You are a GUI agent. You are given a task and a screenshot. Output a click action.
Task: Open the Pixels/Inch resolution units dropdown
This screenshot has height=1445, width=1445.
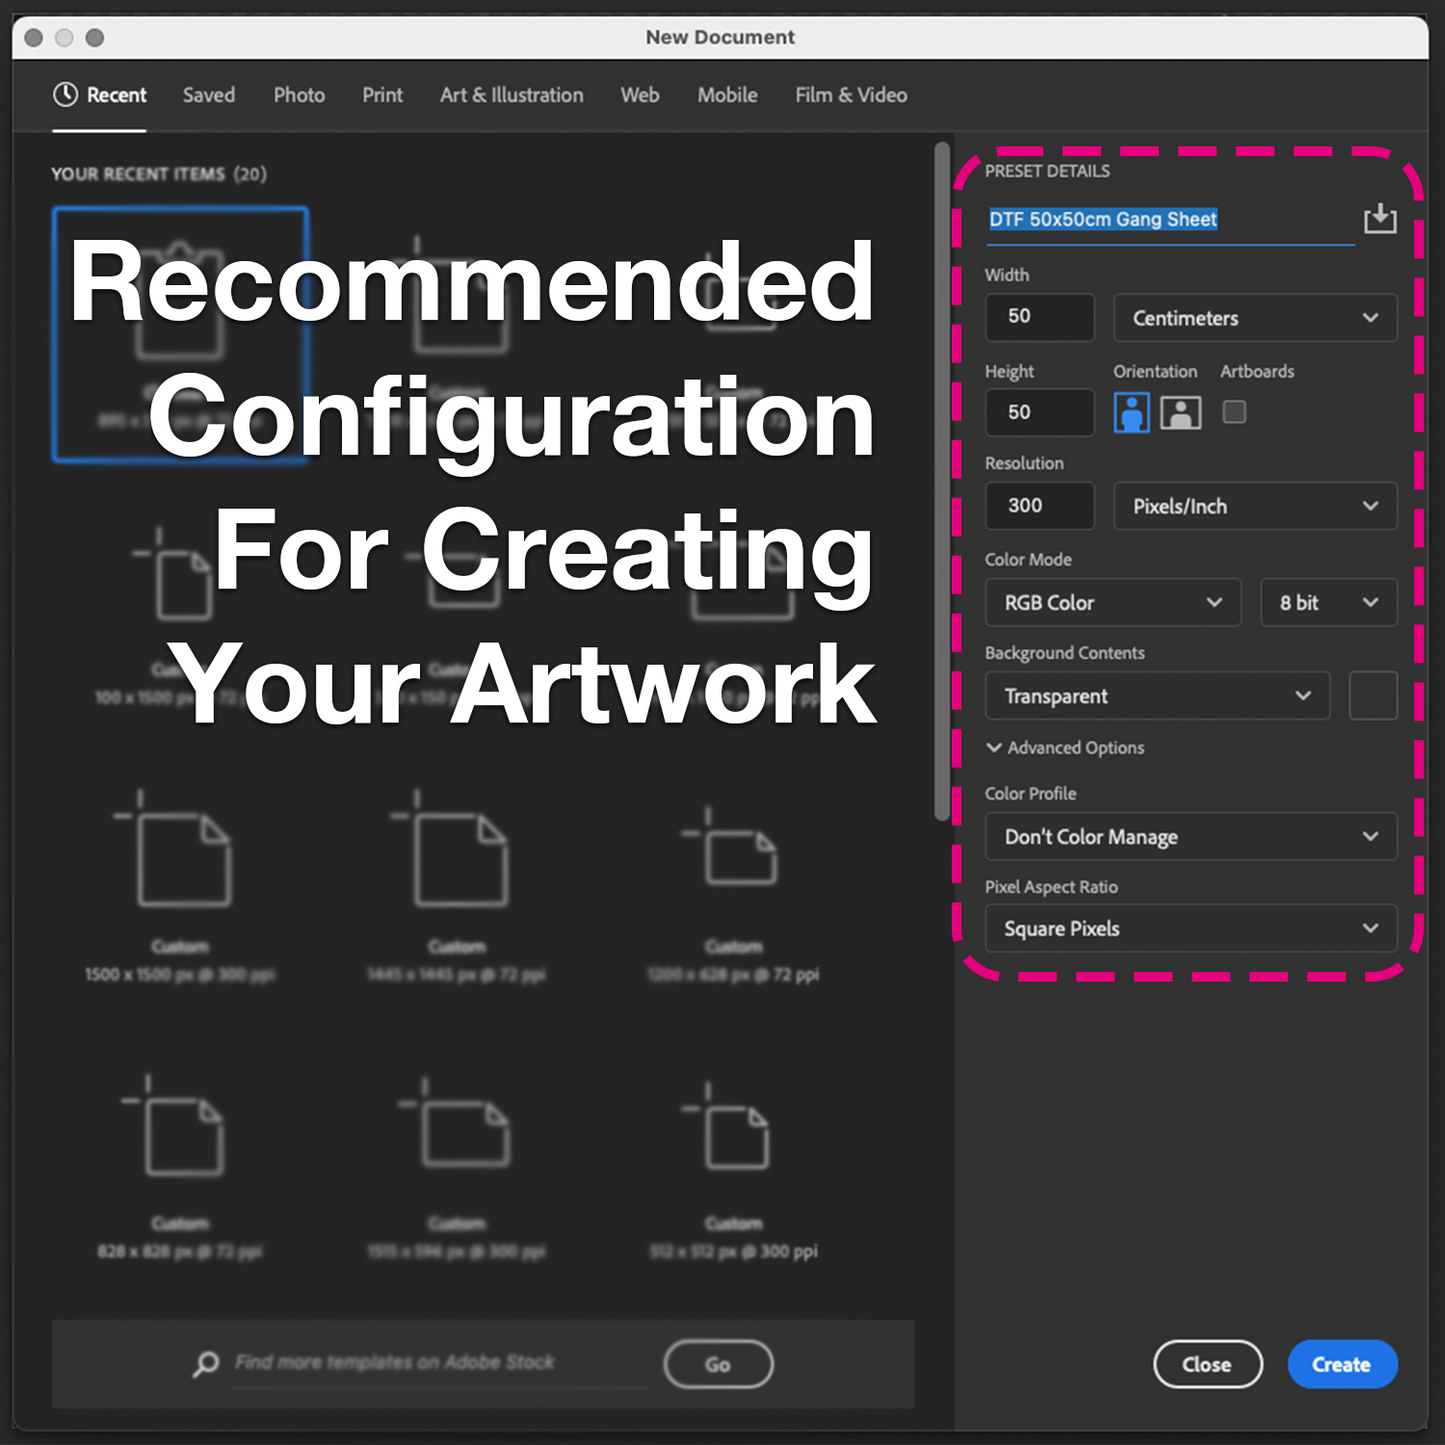pyautogui.click(x=1255, y=506)
